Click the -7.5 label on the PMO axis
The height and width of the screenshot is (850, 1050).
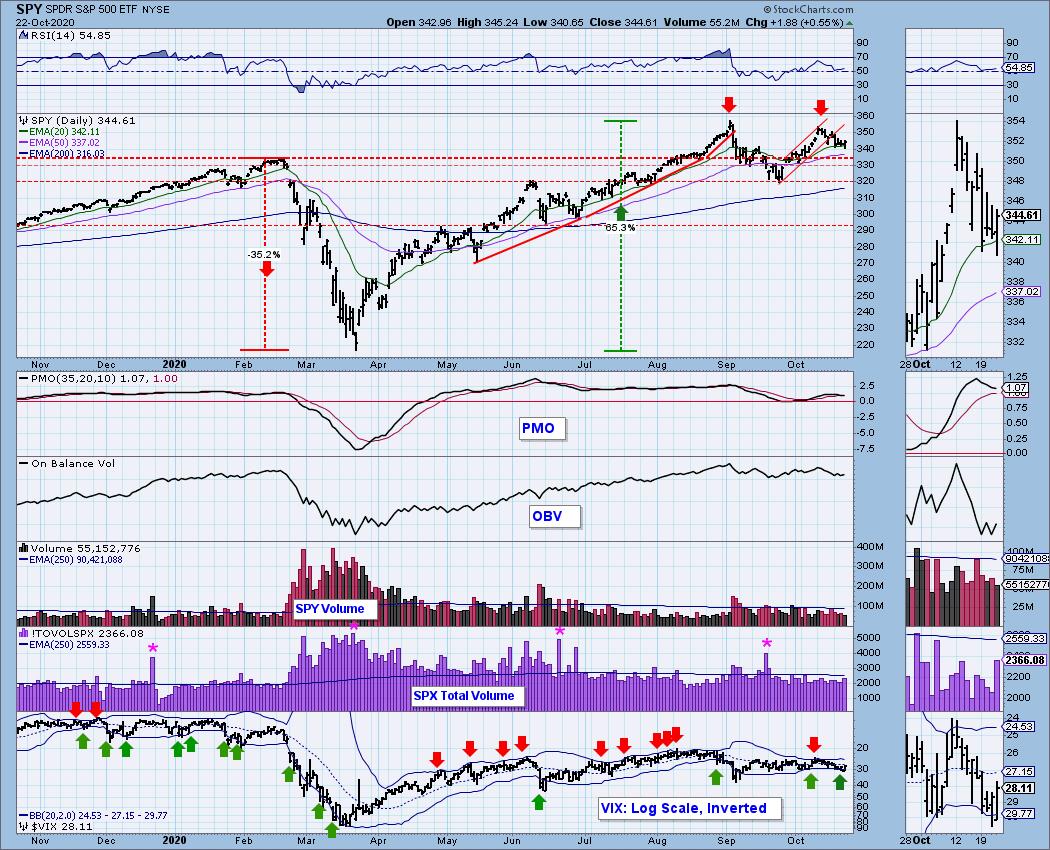(x=865, y=449)
